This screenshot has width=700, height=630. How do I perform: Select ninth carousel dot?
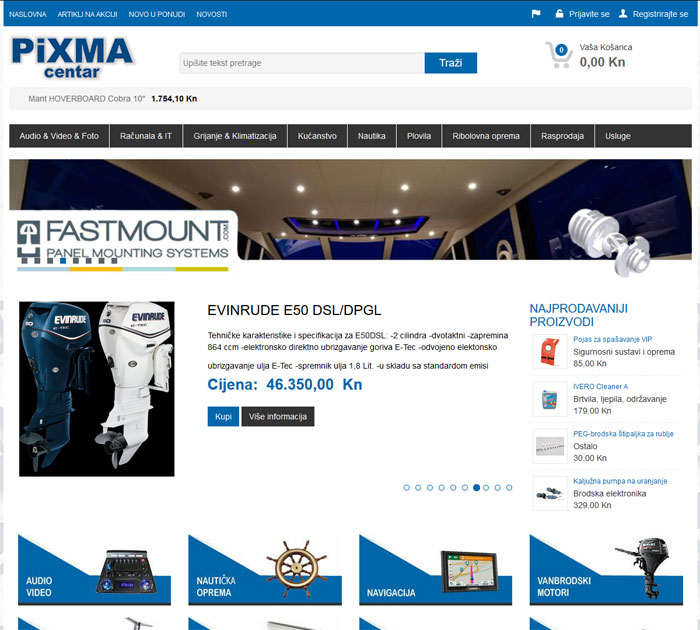[497, 488]
